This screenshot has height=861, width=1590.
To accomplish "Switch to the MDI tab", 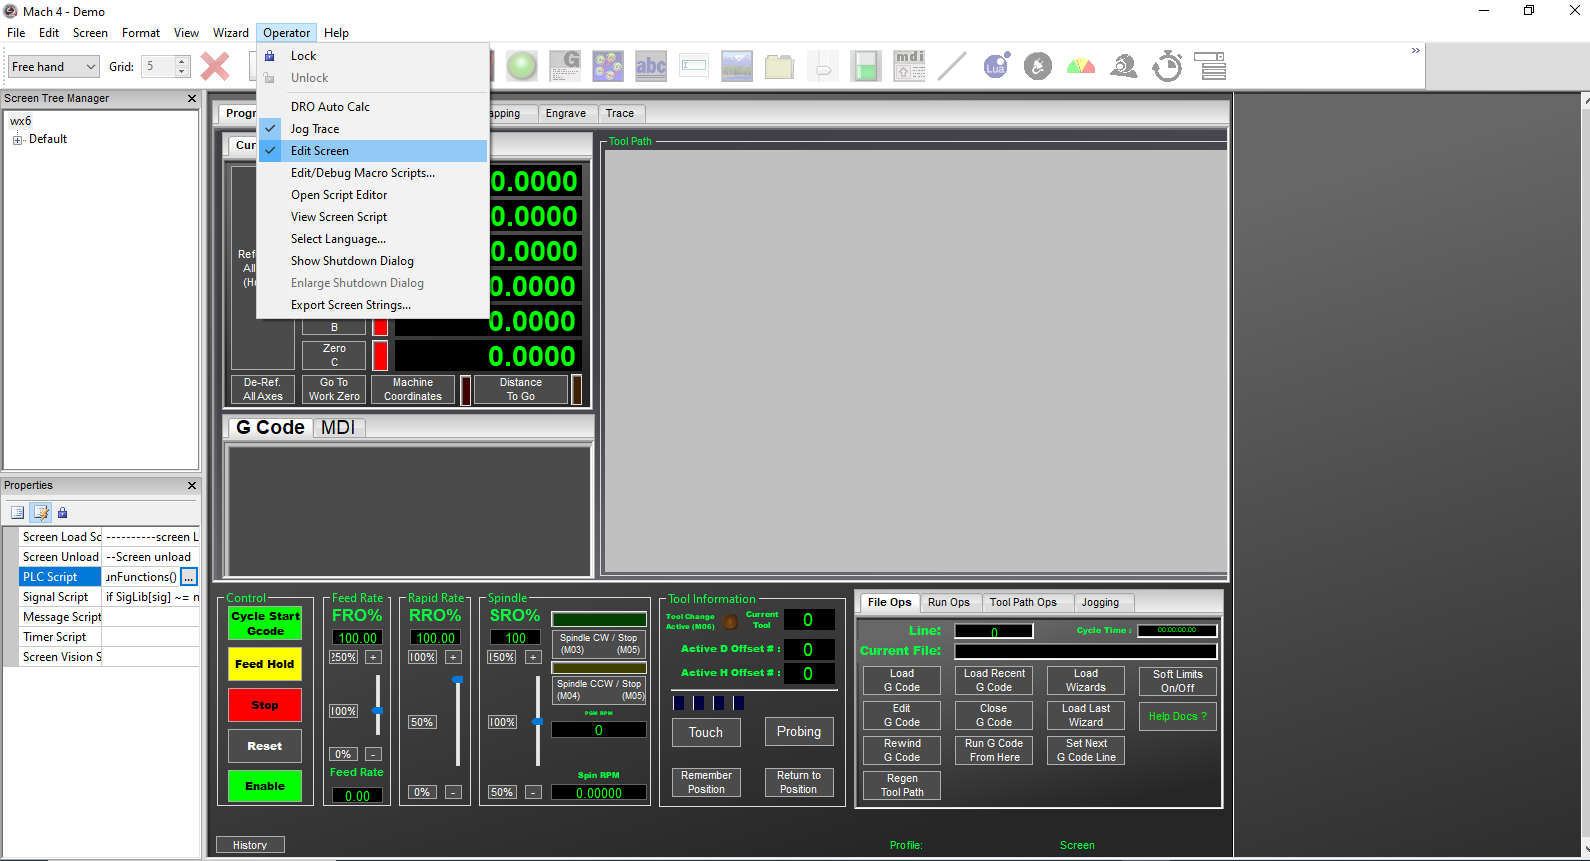I will pos(338,427).
